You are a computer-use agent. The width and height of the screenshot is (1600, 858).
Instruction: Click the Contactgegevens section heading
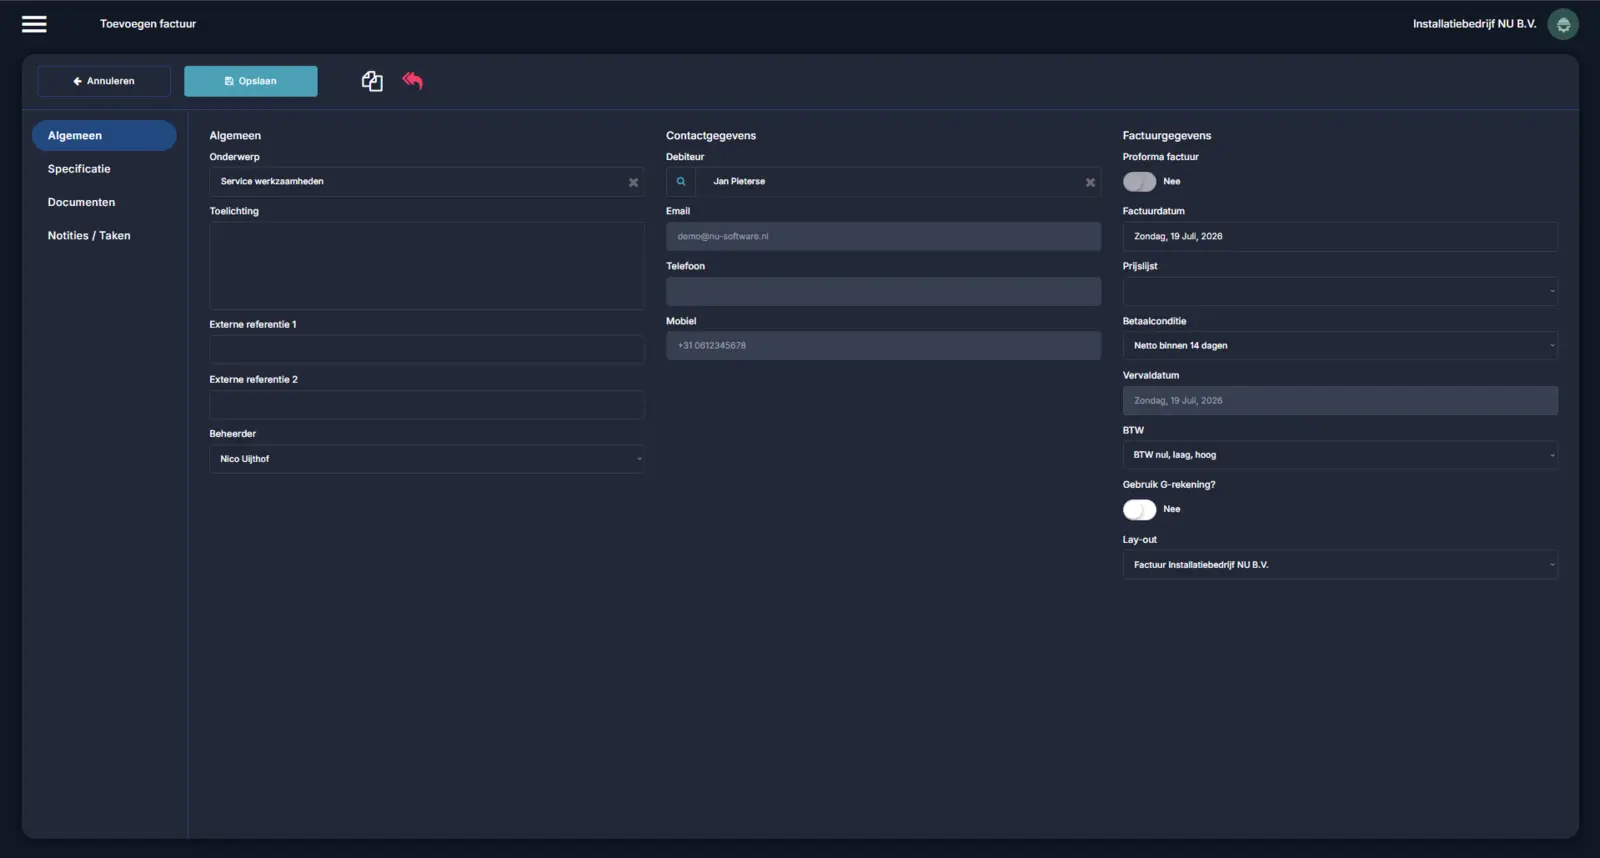711,136
